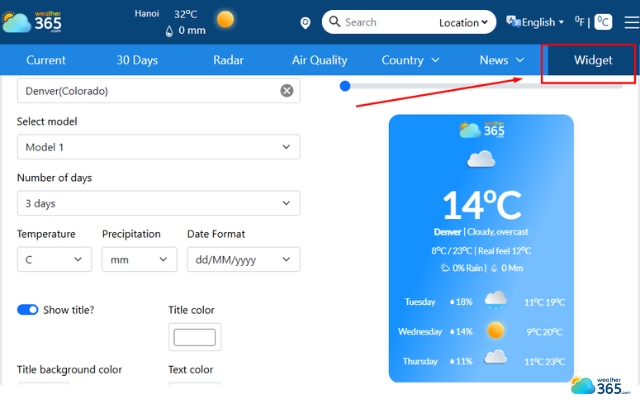
Task: Click the location pin icon
Action: tap(305, 23)
